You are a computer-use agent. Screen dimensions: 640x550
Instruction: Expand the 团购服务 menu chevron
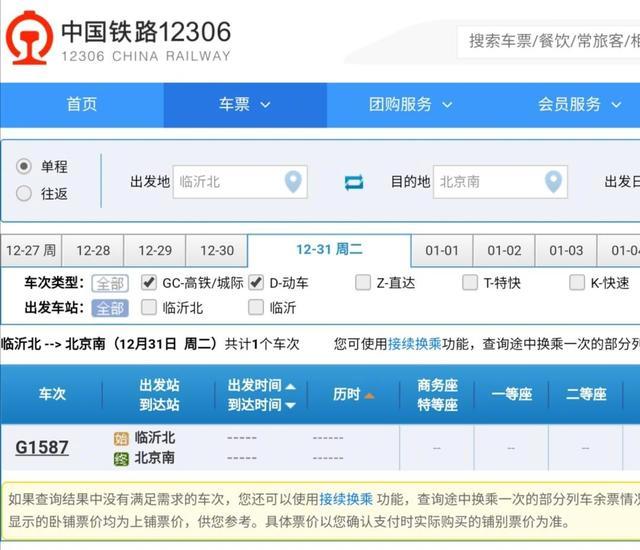447,105
